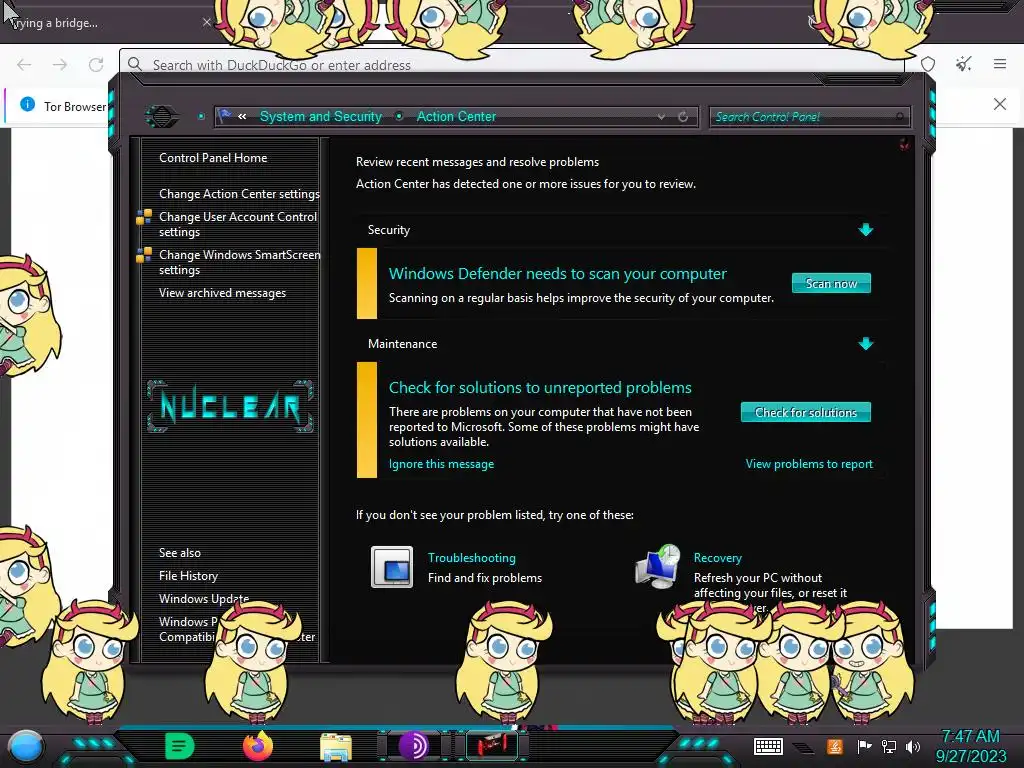Click Tor Browser shield security icon
Screen dimensions: 1024x768
coord(928,64)
